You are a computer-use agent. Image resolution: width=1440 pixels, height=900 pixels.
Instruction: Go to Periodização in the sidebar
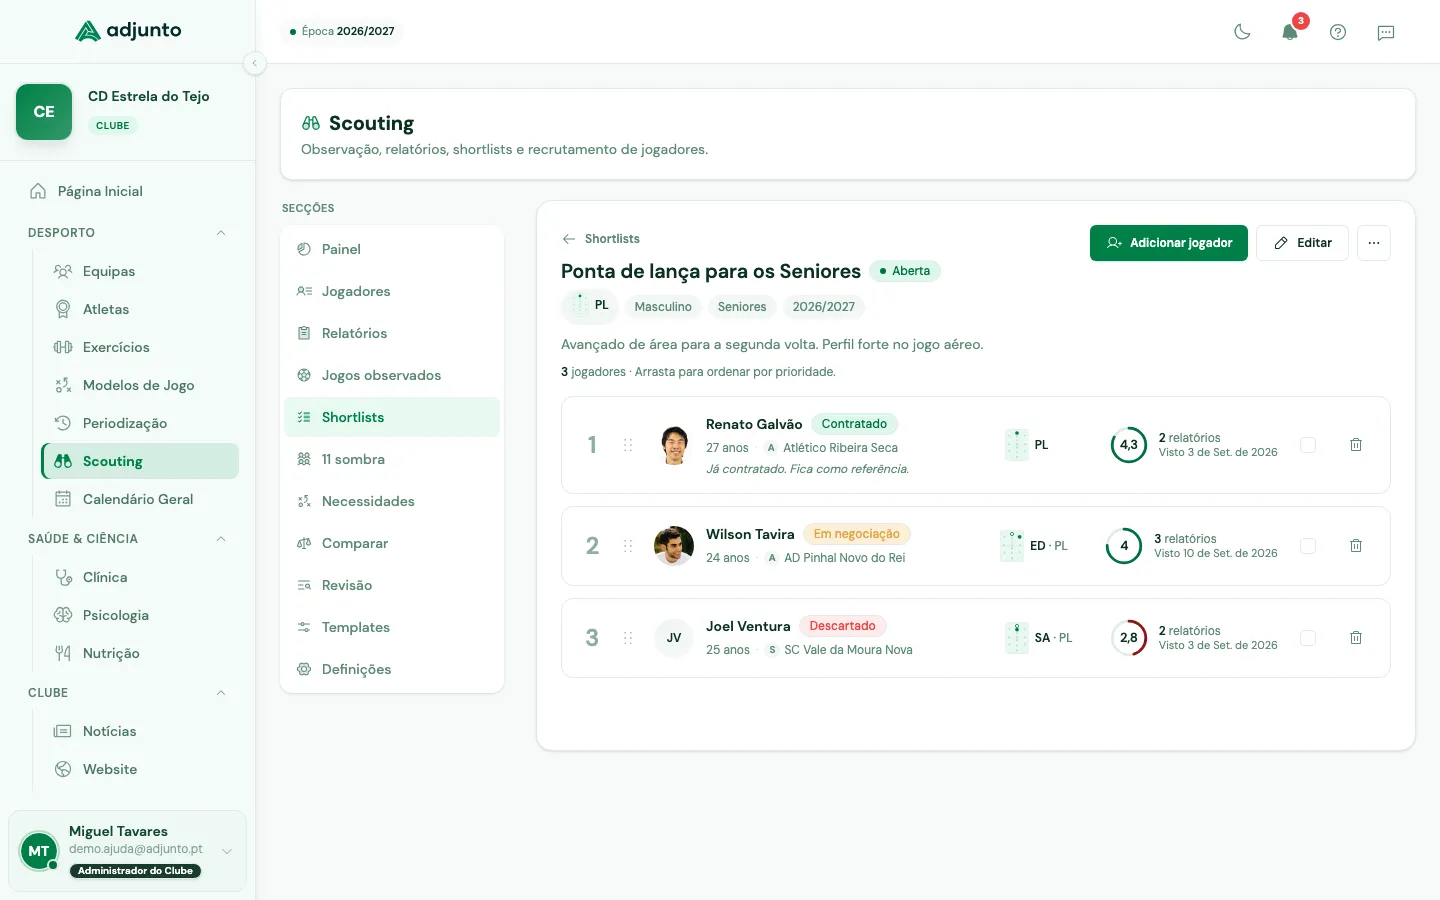[140, 423]
